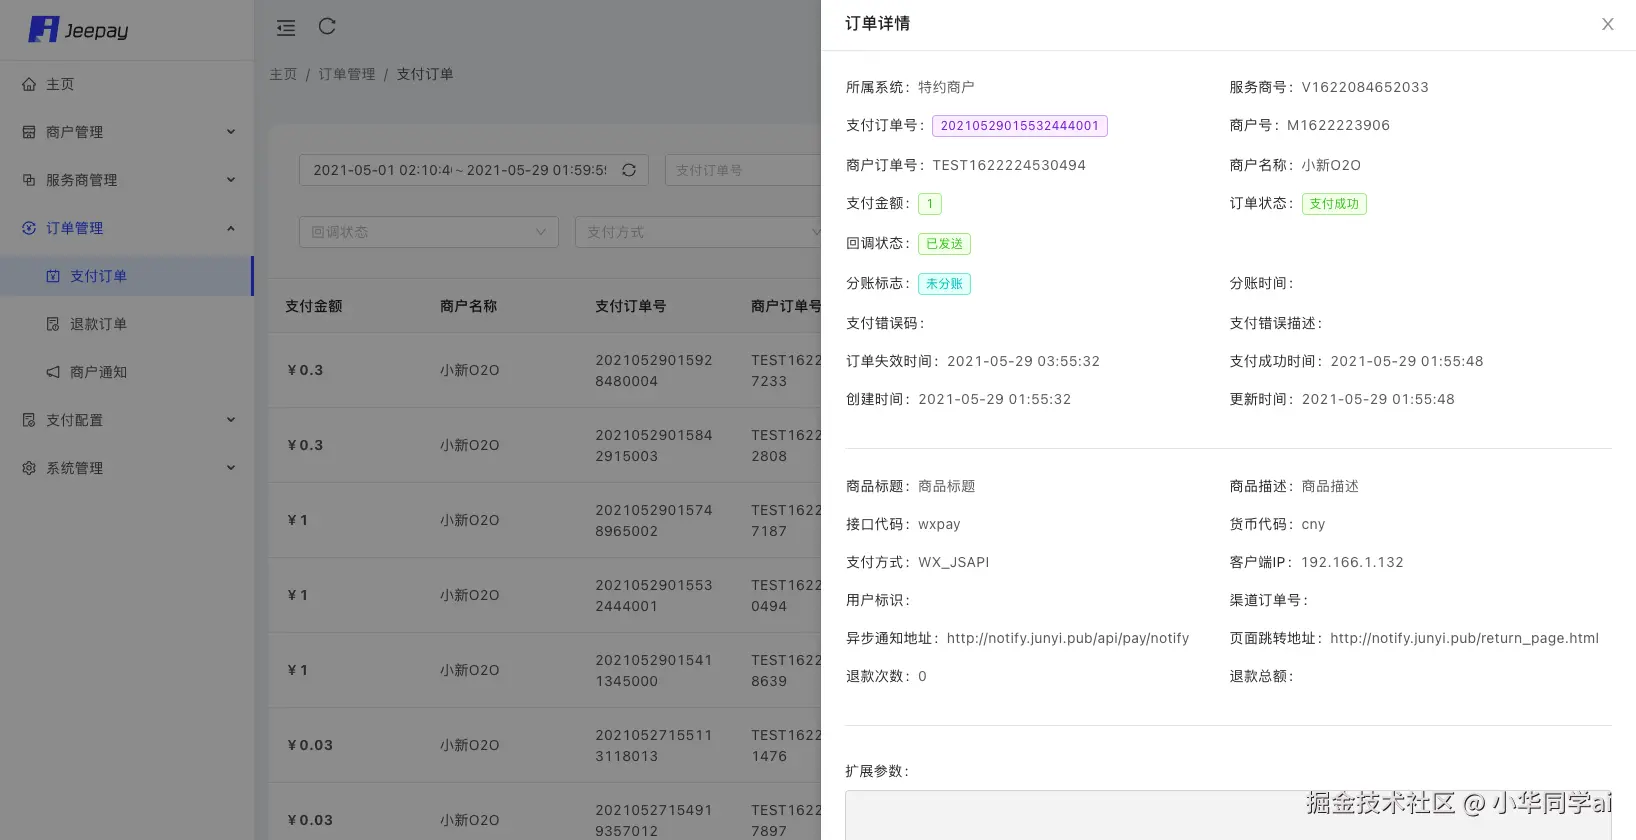Click the 支付成功 status tag
The width and height of the screenshot is (1636, 840).
click(x=1334, y=204)
